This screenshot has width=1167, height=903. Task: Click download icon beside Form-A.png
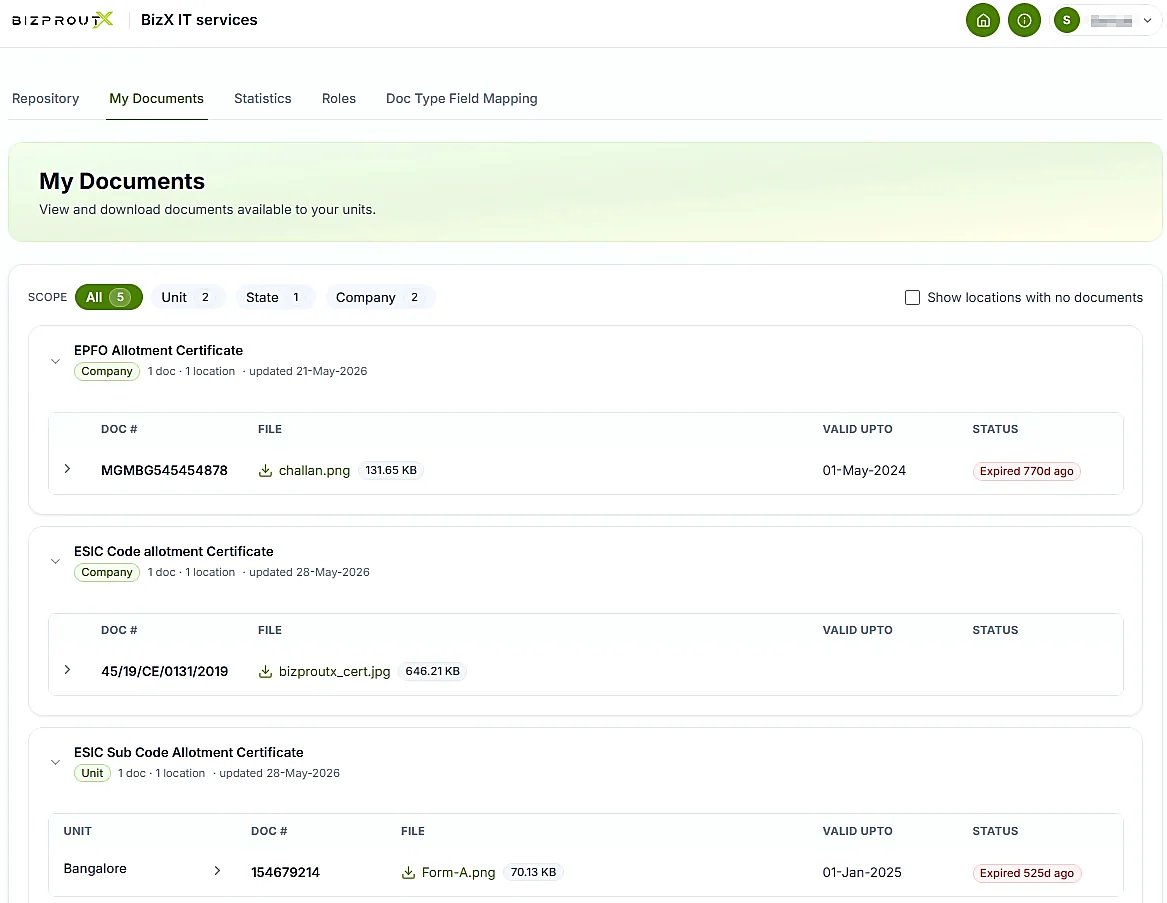click(x=408, y=872)
